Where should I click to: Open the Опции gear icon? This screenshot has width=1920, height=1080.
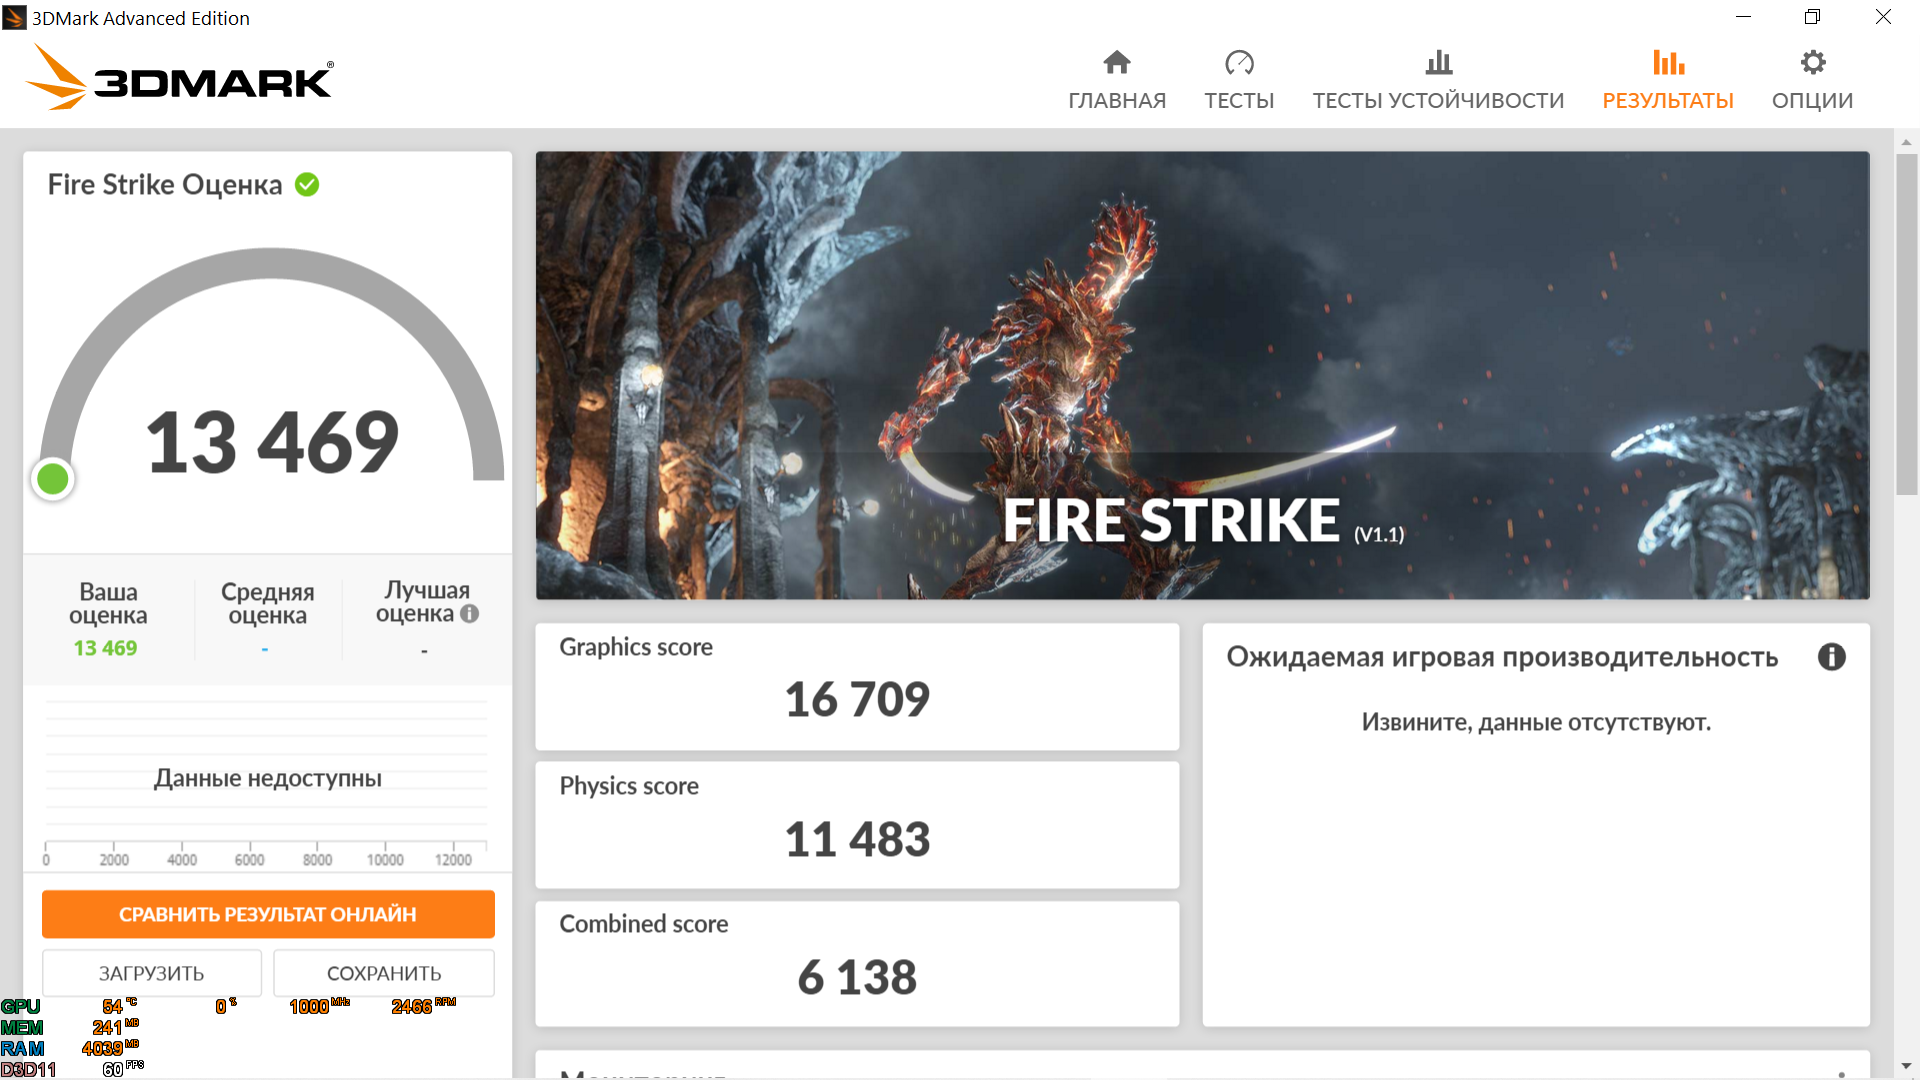1812,63
